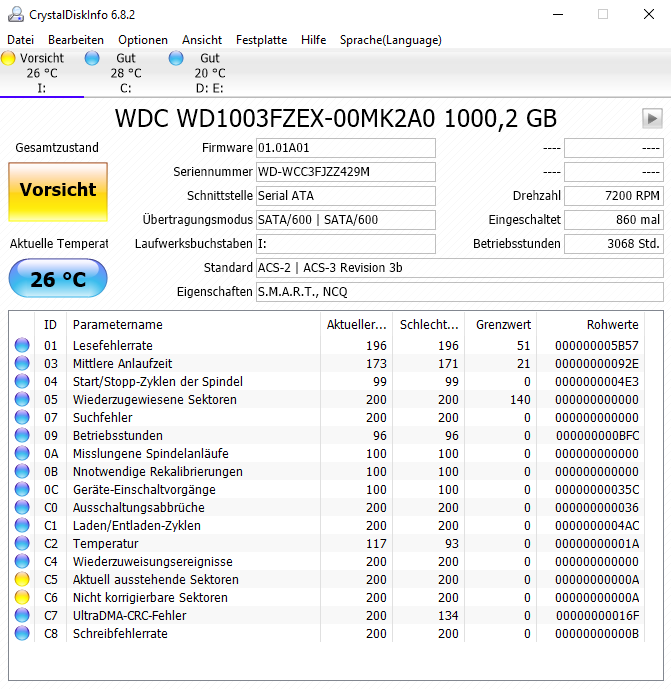The width and height of the screenshot is (671, 689).
Task: Click the Schnittstelle field Serial ATA
Action: 346,196
